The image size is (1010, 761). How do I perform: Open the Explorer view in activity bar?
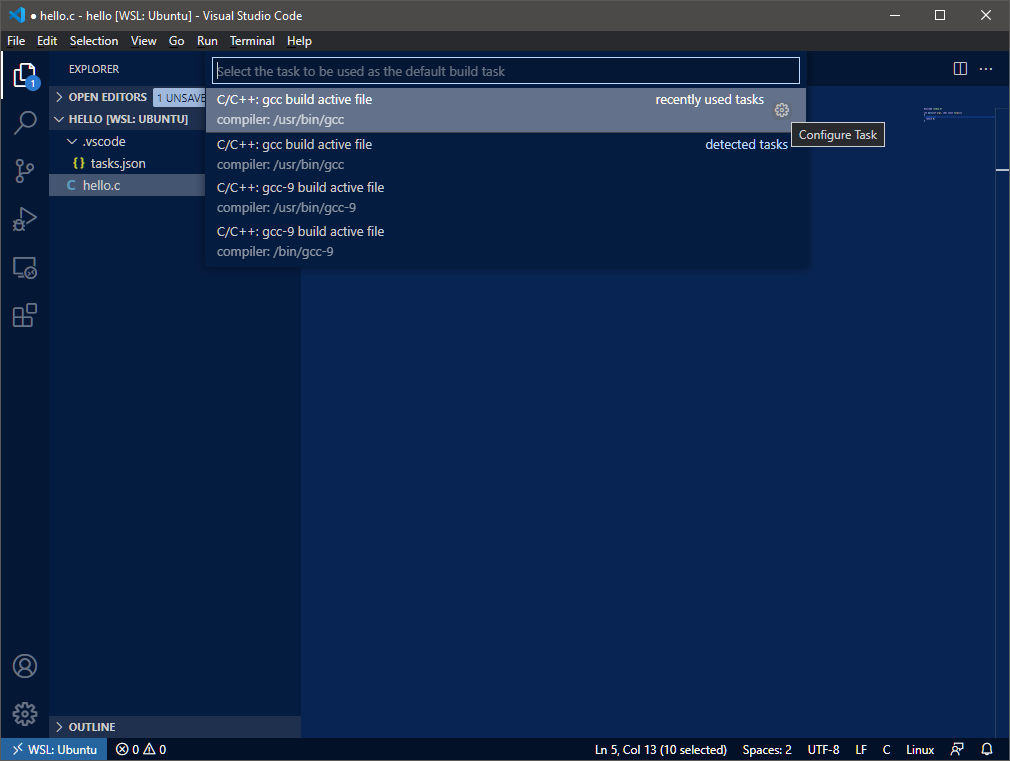(24, 75)
